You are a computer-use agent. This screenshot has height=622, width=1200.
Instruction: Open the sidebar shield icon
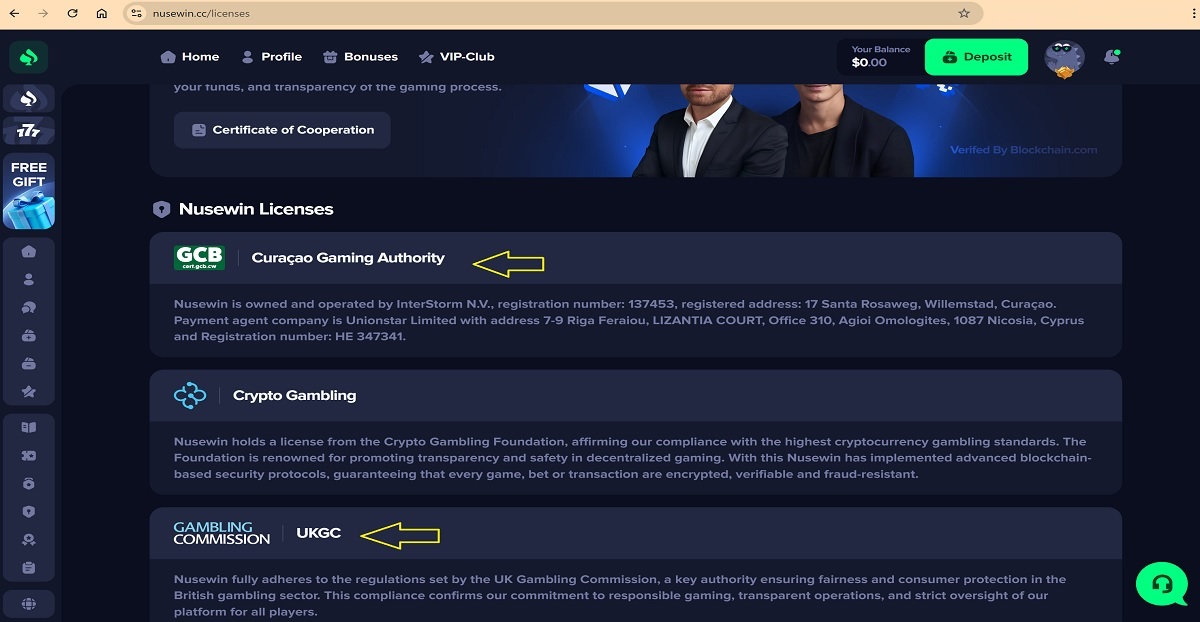[x=29, y=511]
